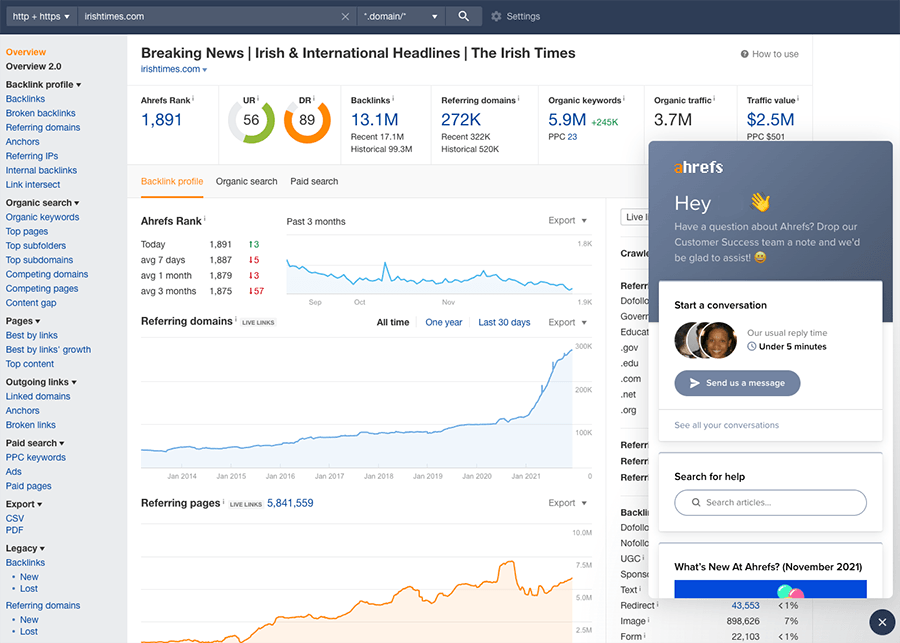
Task: Click the 43,553 redirect backlinks link
Action: click(x=745, y=606)
